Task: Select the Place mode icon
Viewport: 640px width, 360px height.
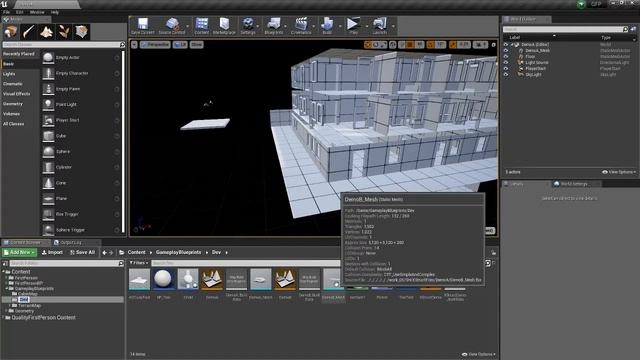Action: (11, 32)
